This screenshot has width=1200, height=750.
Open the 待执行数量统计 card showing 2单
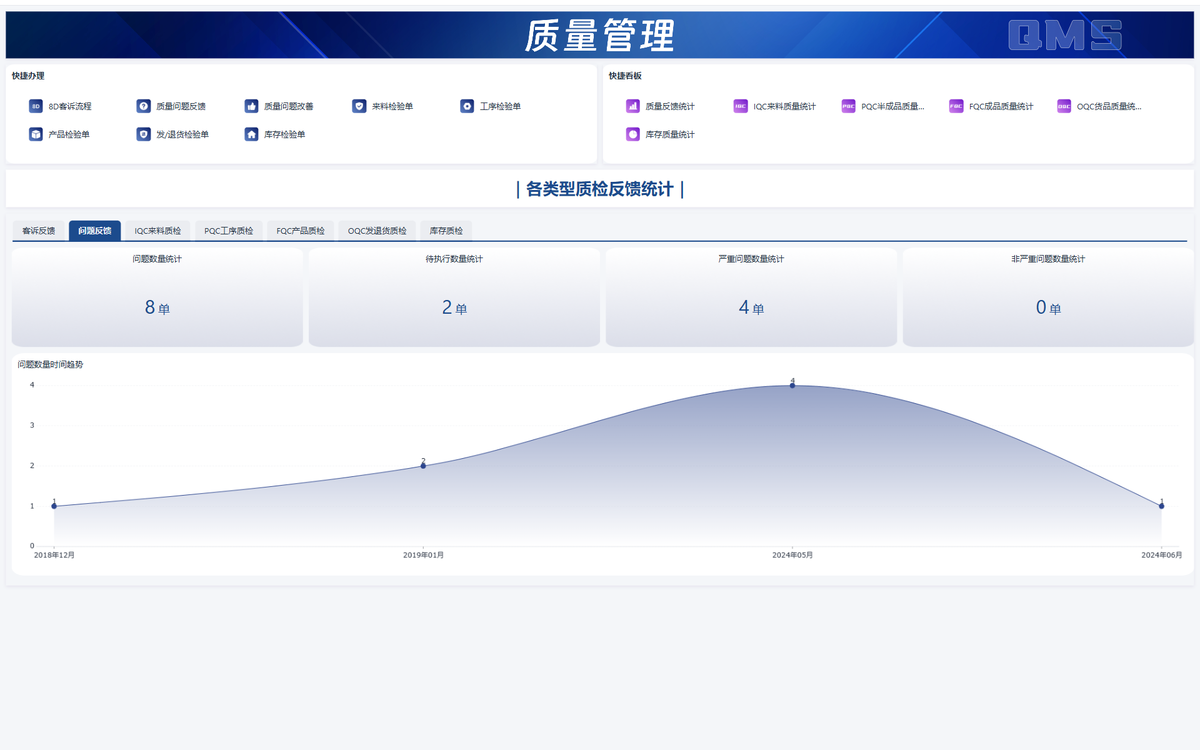(x=454, y=298)
